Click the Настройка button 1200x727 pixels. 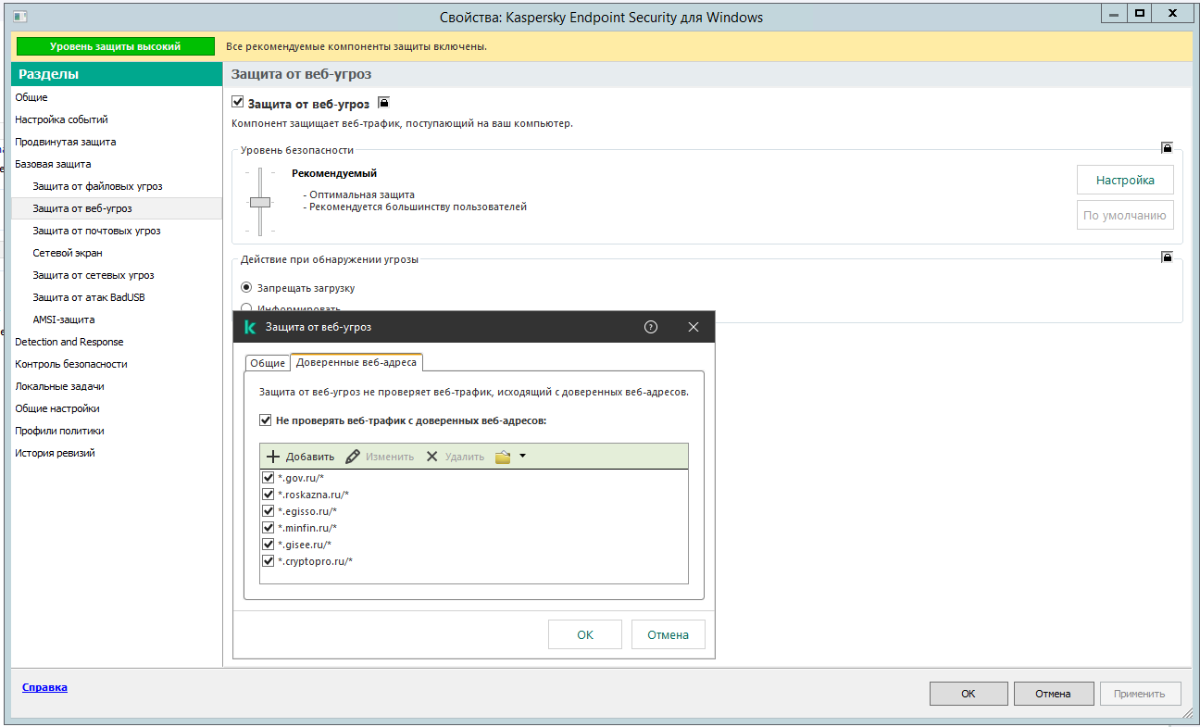[x=1125, y=180]
